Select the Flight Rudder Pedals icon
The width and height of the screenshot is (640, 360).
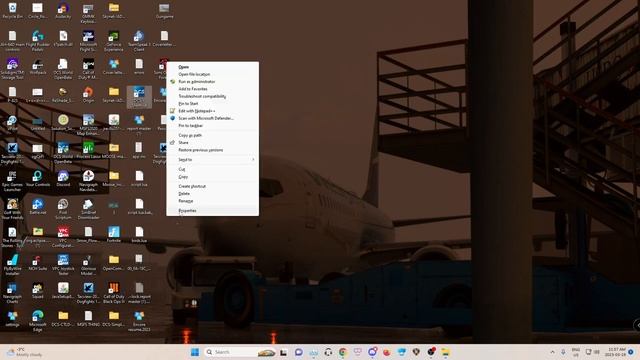(x=38, y=41)
